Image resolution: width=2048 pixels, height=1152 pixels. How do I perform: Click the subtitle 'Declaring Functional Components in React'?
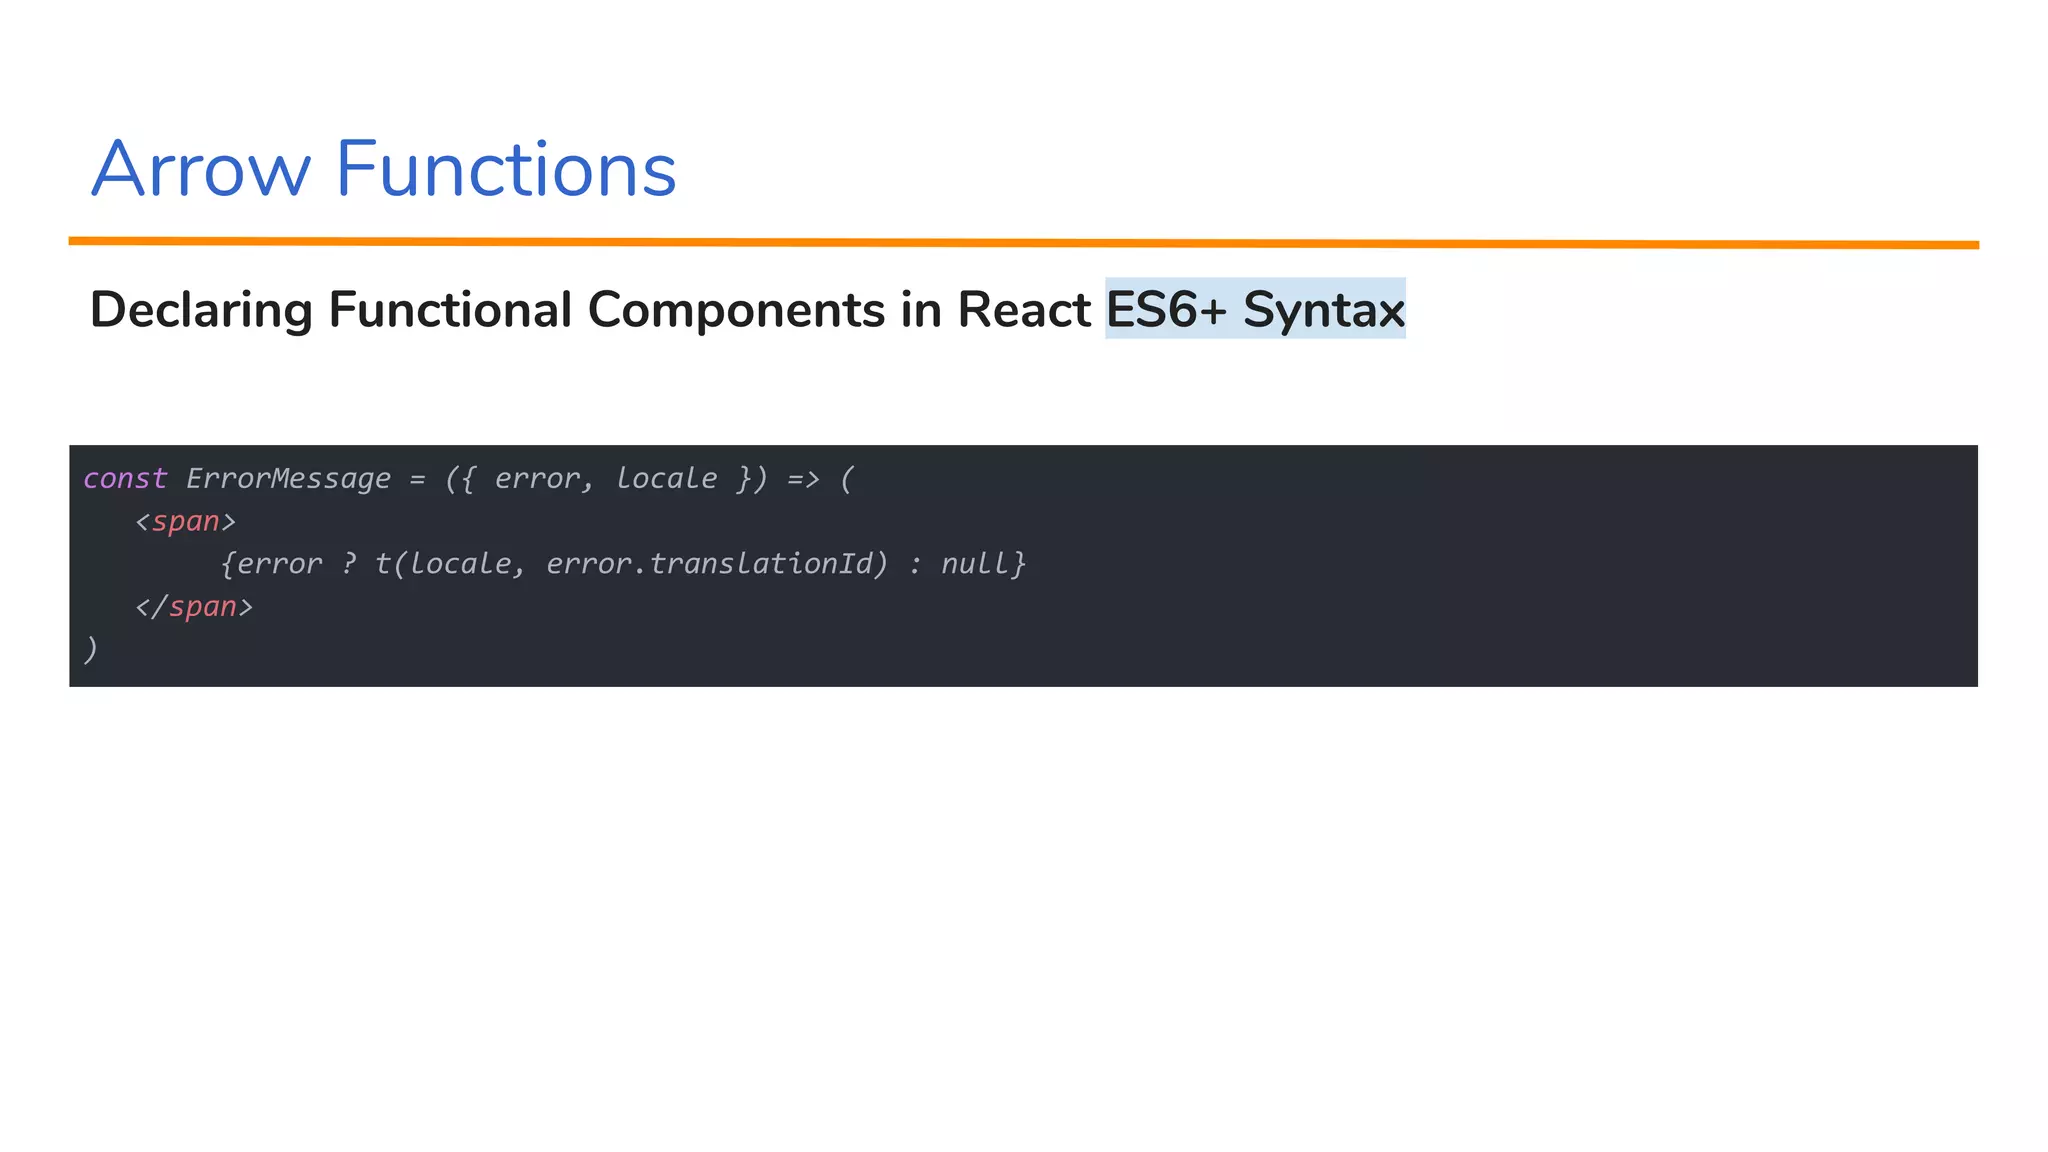point(590,309)
